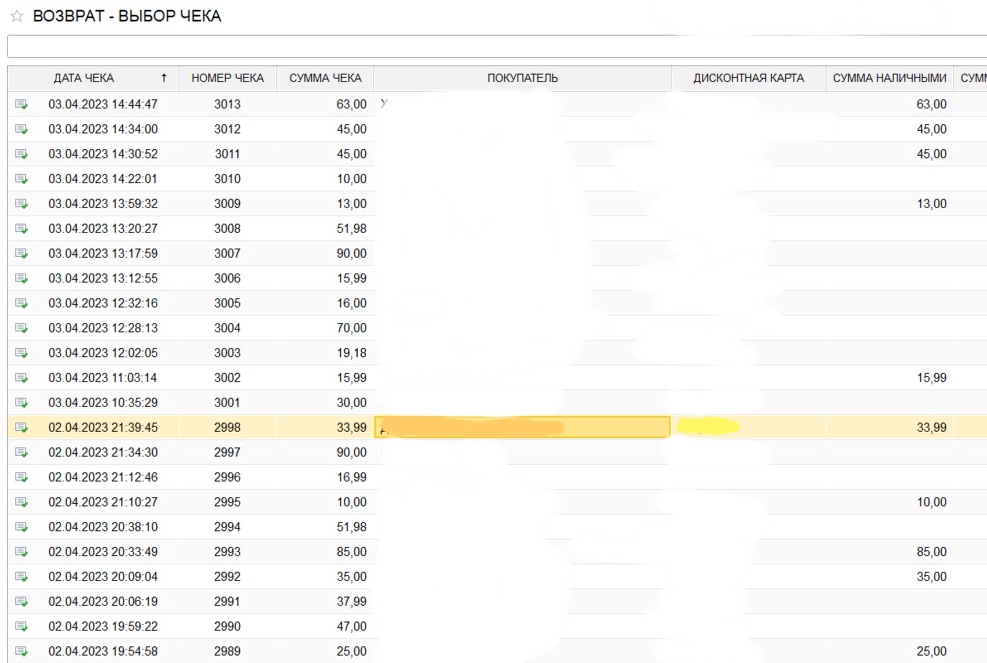Select receipt dated 03.04.2023 14:34:00
Screen dimensions: 987x663
pyautogui.click(x=104, y=129)
